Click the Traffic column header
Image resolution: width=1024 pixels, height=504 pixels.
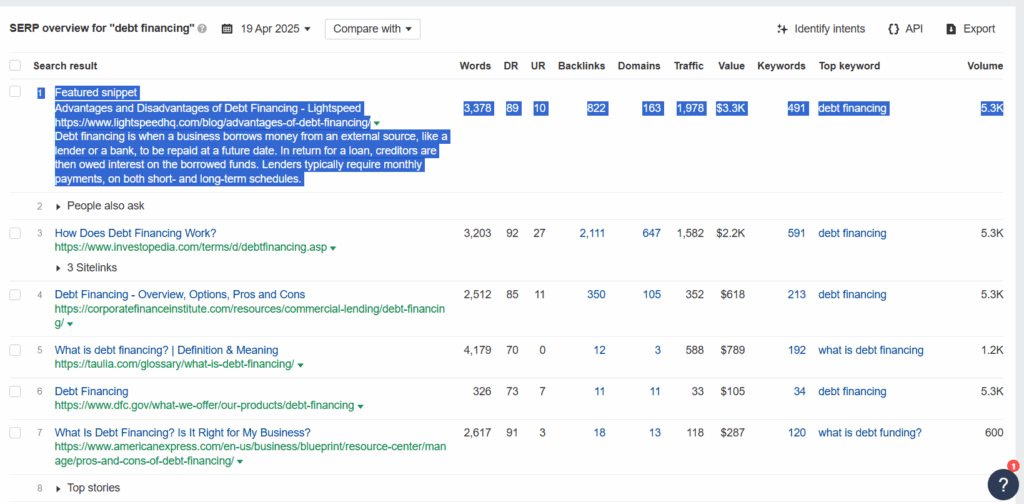(x=689, y=66)
